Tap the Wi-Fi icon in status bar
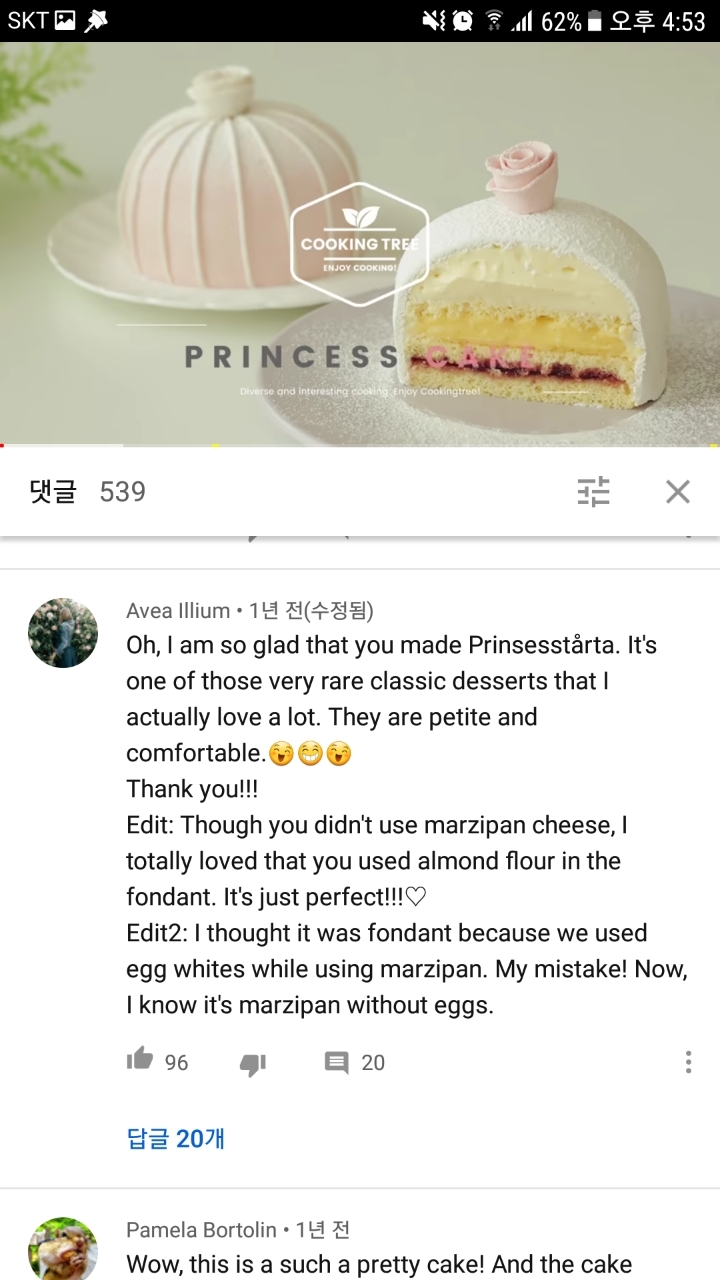This screenshot has height=1280, width=720. pyautogui.click(x=493, y=21)
